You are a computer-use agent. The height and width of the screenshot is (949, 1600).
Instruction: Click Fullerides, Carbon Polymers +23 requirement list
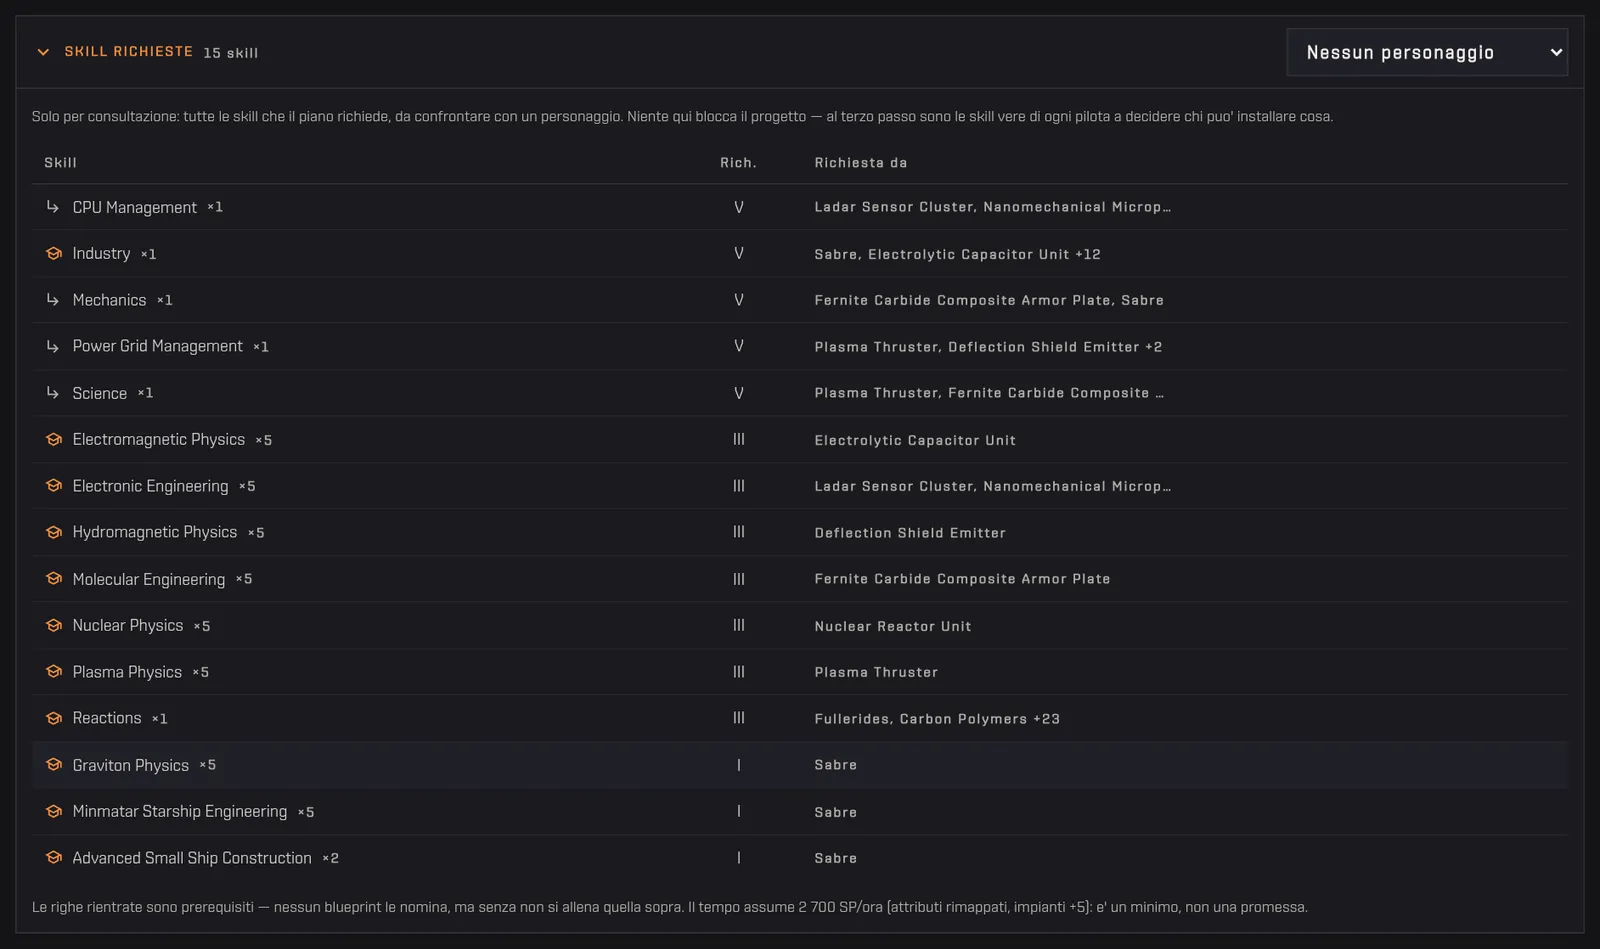(x=937, y=719)
